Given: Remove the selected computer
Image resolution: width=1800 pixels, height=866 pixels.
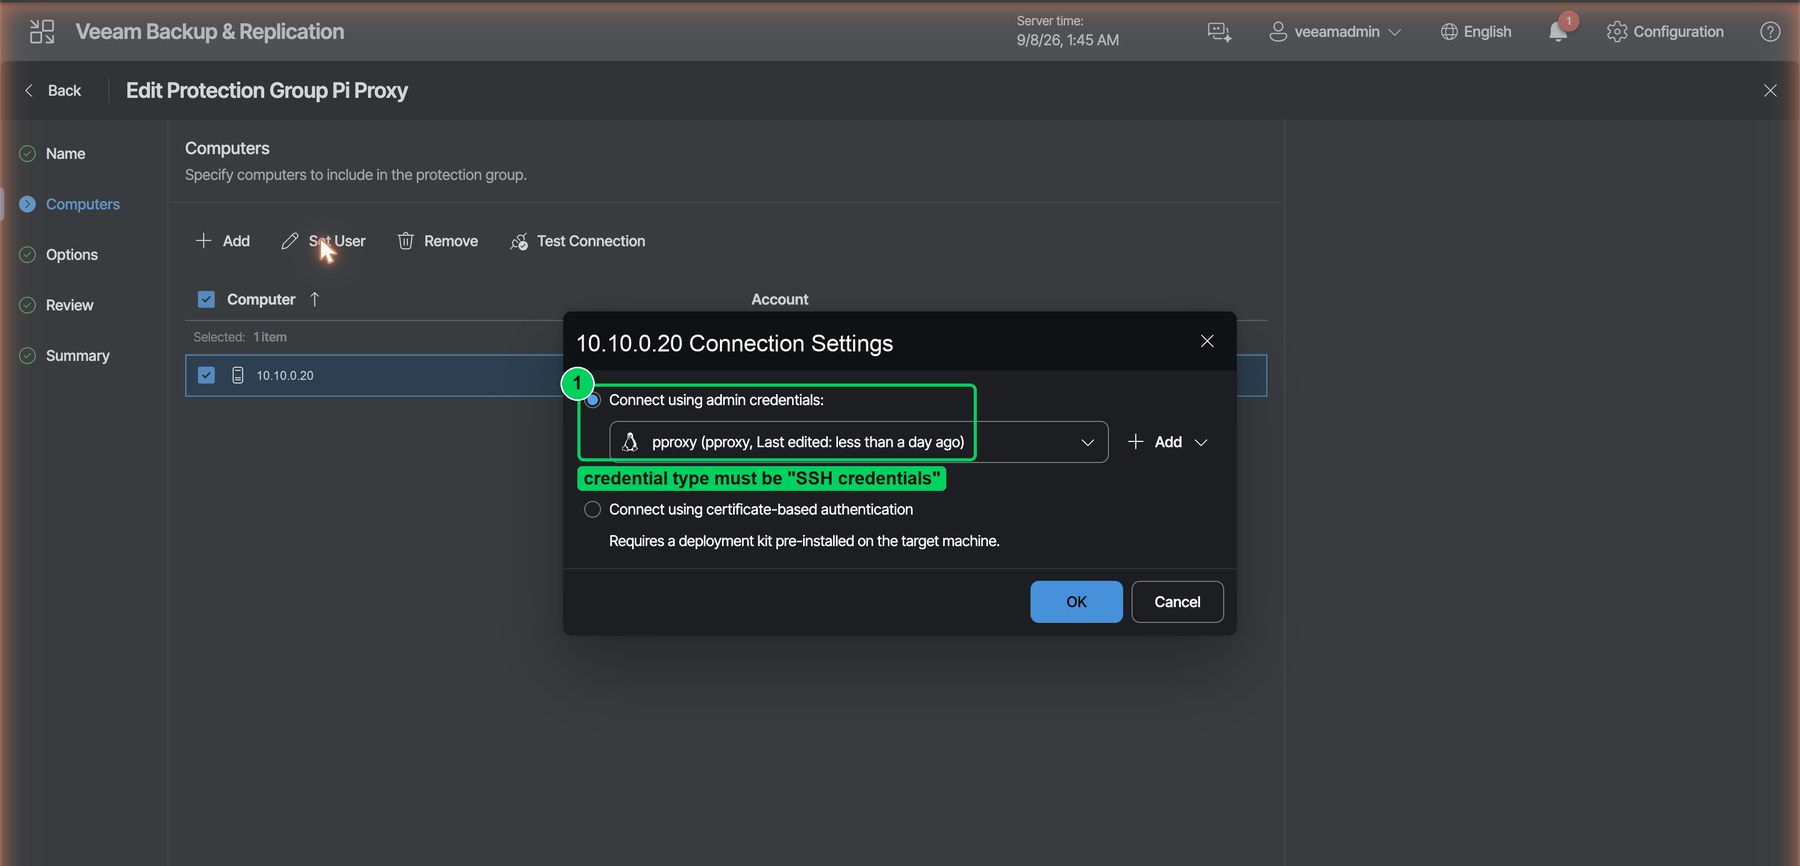Looking at the screenshot, I should [x=438, y=241].
